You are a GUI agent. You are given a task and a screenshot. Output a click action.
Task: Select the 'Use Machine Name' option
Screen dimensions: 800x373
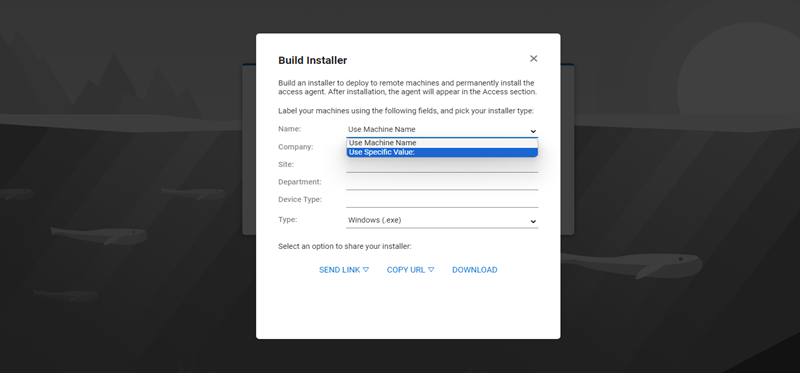click(442, 143)
